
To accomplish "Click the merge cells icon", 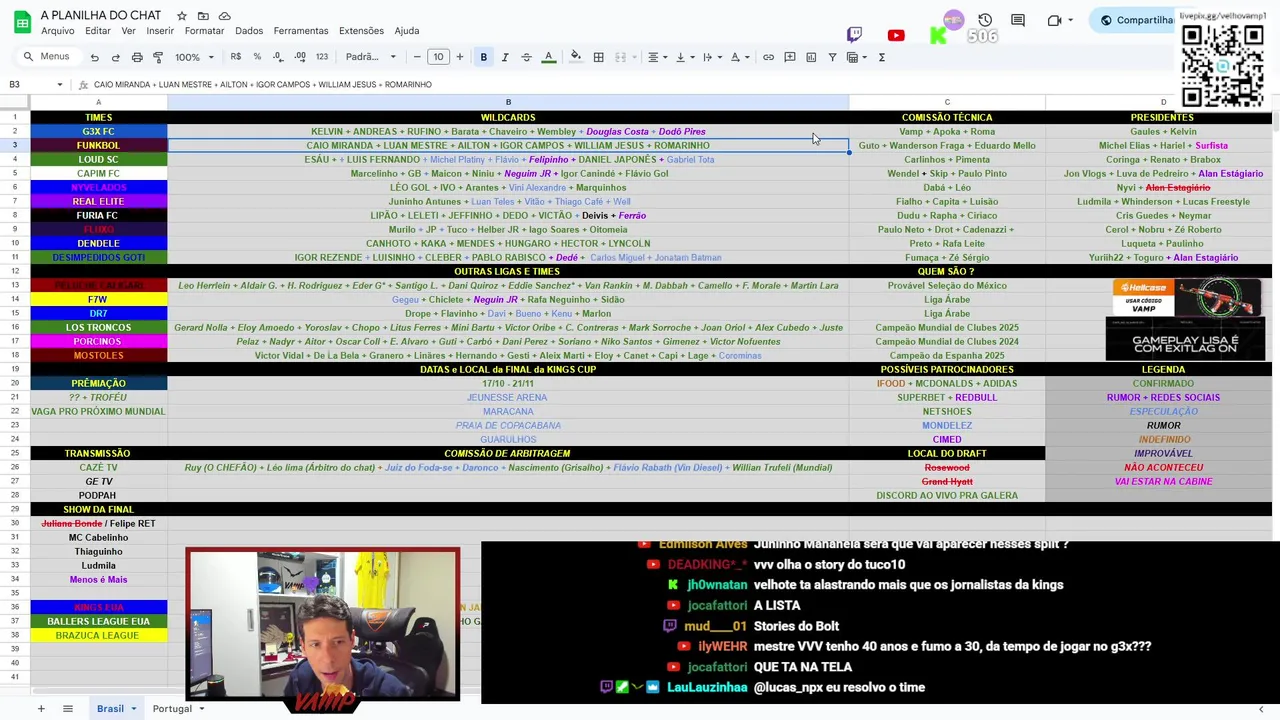I will coord(620,57).
